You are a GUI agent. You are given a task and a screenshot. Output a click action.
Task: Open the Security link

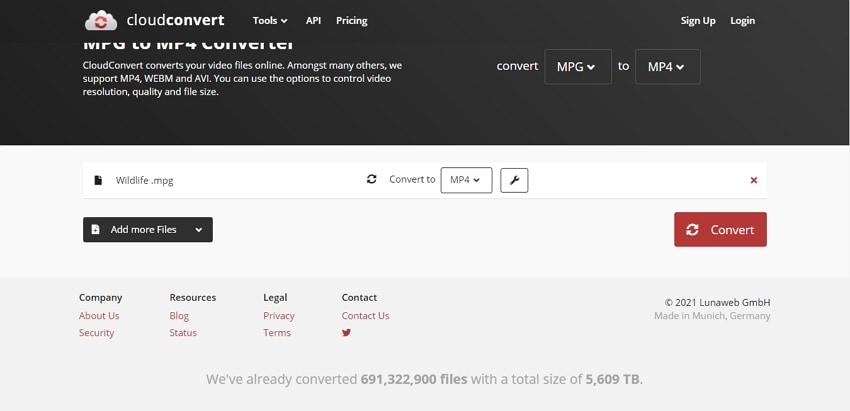tap(96, 333)
